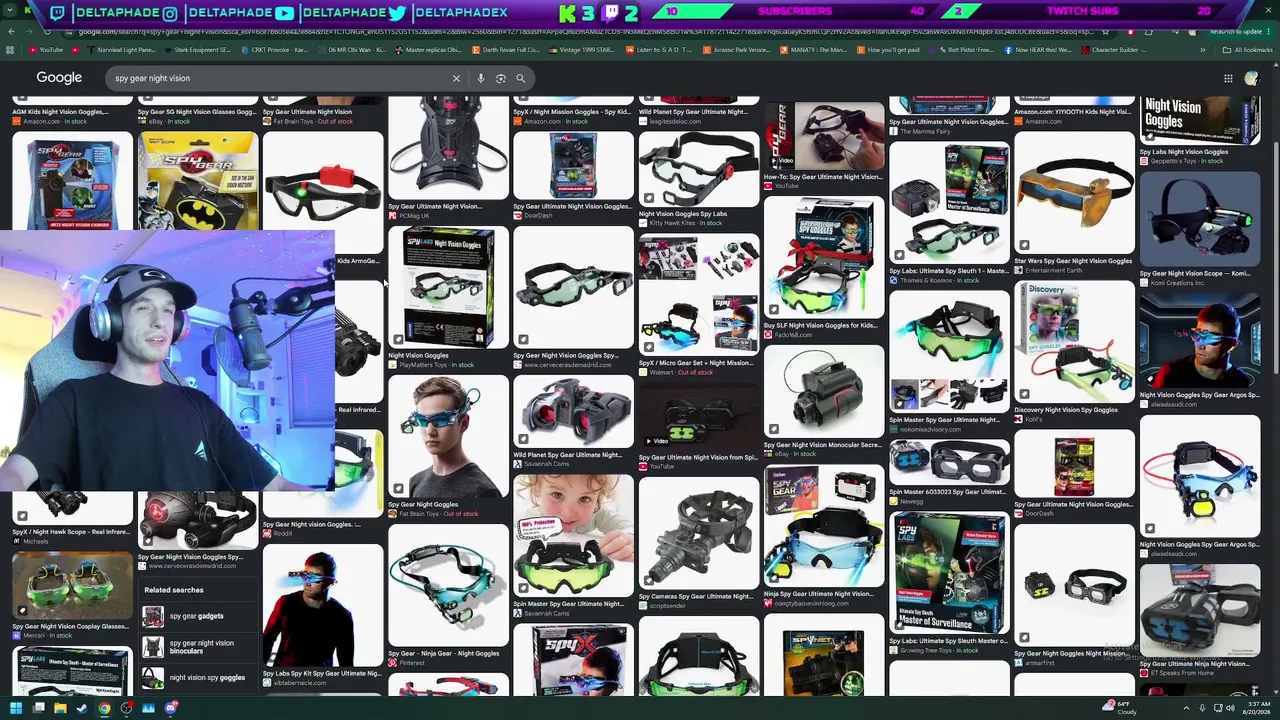The height and width of the screenshot is (720, 1280).
Task: Submit search using the magnifying glass icon
Action: pyautogui.click(x=520, y=78)
